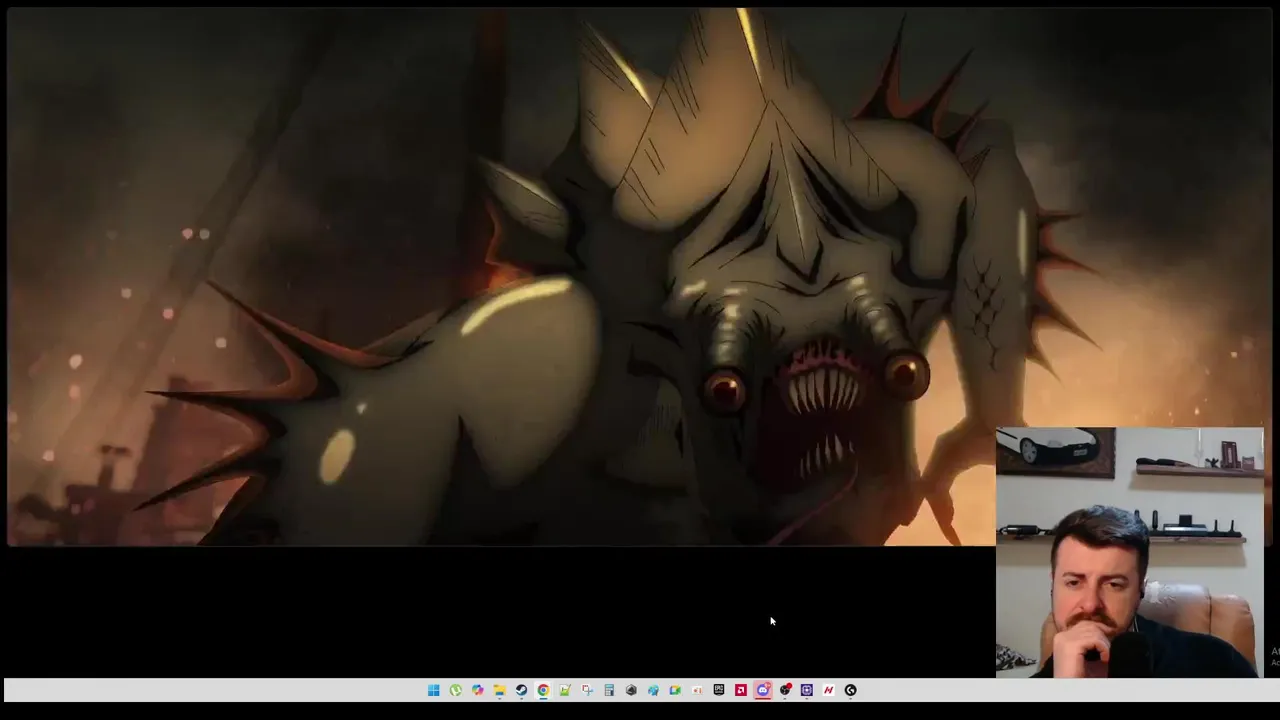1280x720 pixels.
Task: Open the Windows Start menu
Action: point(434,690)
